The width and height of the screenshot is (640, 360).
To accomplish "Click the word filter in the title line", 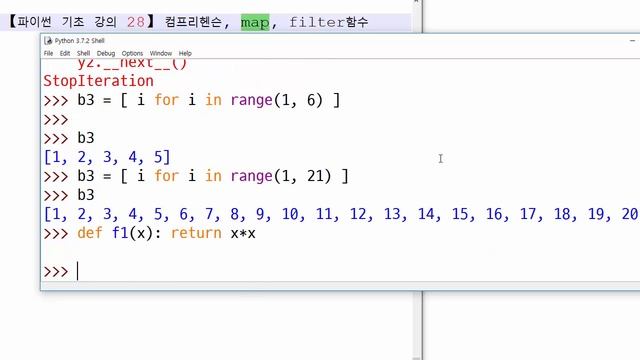I will pos(317,22).
